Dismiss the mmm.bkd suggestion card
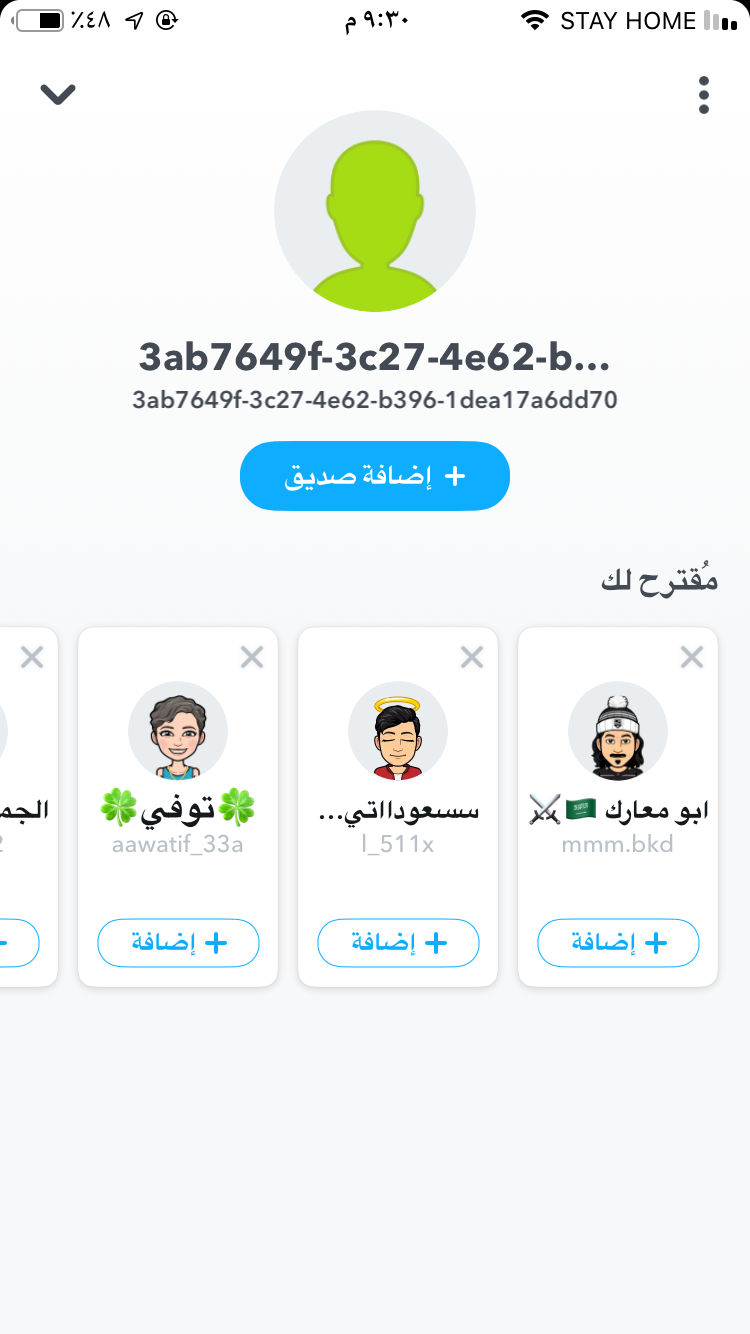The image size is (750, 1334). [692, 657]
